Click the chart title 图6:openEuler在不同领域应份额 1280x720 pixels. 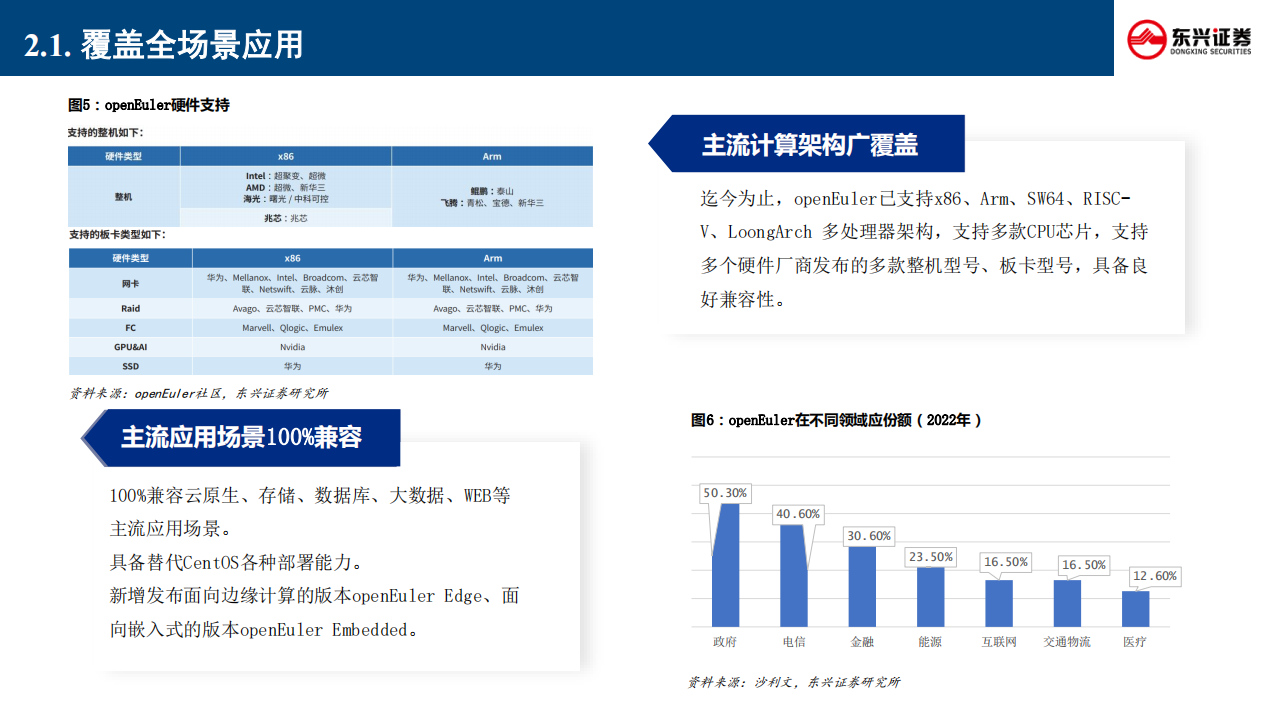click(x=837, y=420)
